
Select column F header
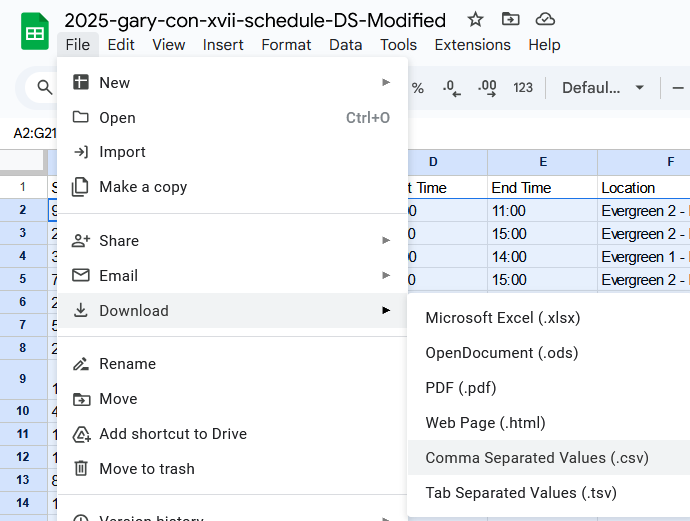point(644,162)
